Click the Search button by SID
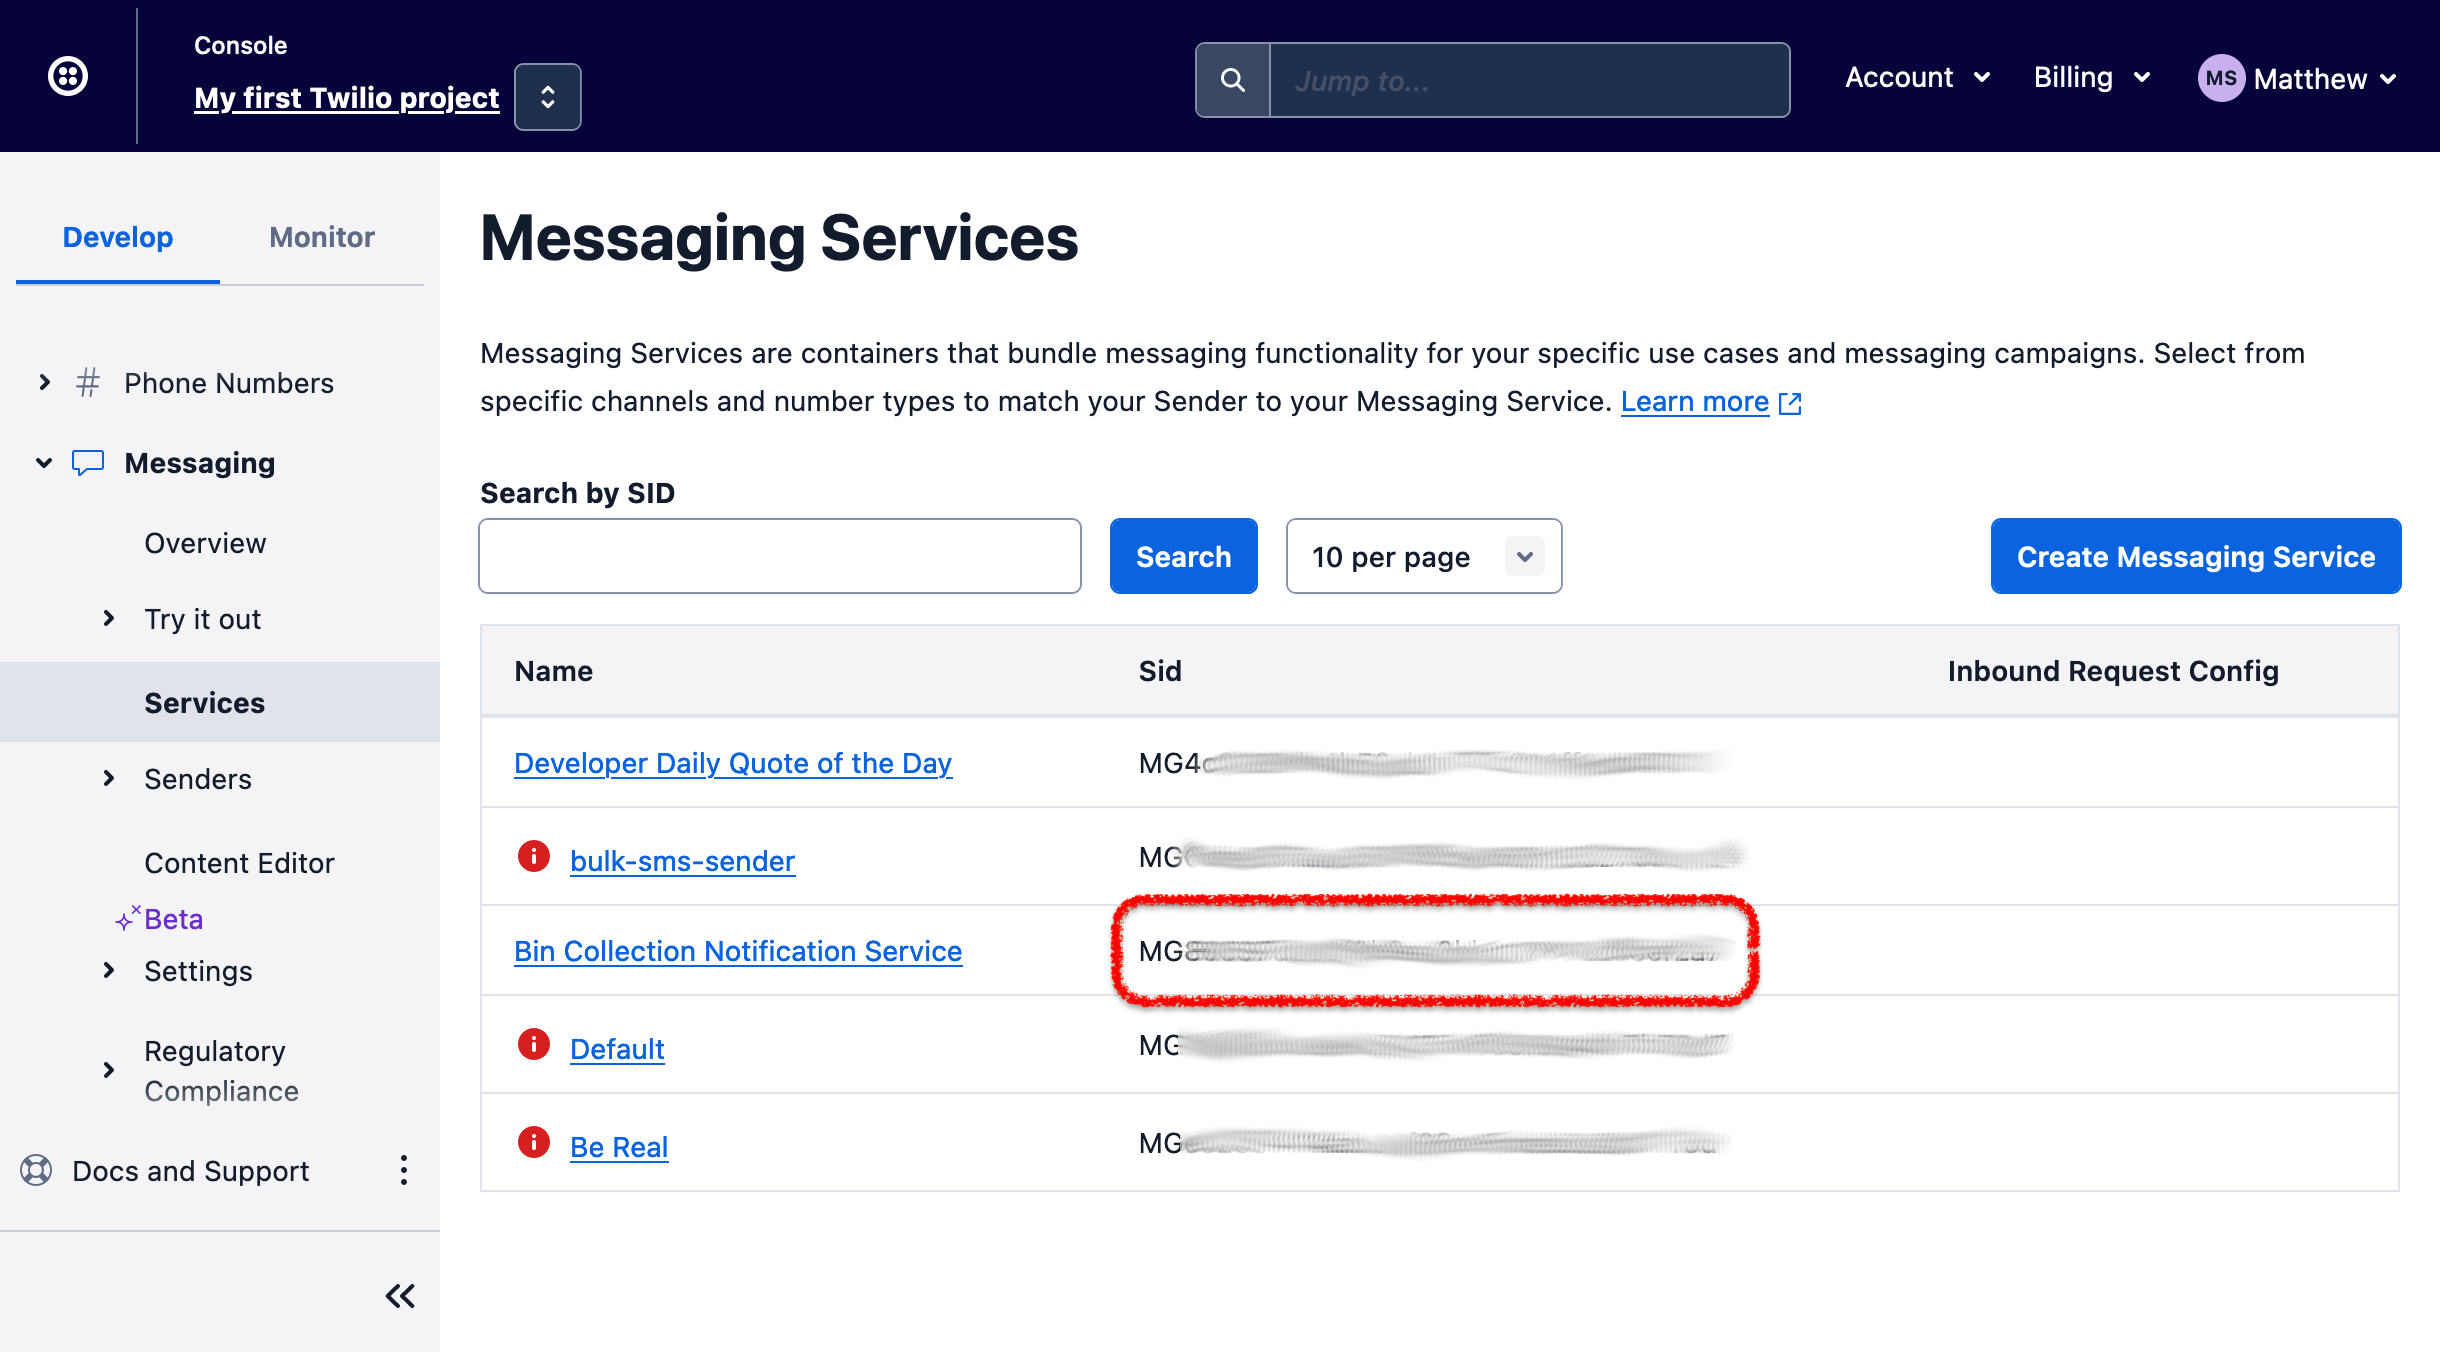Screen dimensions: 2440x1352 pos(1182,556)
